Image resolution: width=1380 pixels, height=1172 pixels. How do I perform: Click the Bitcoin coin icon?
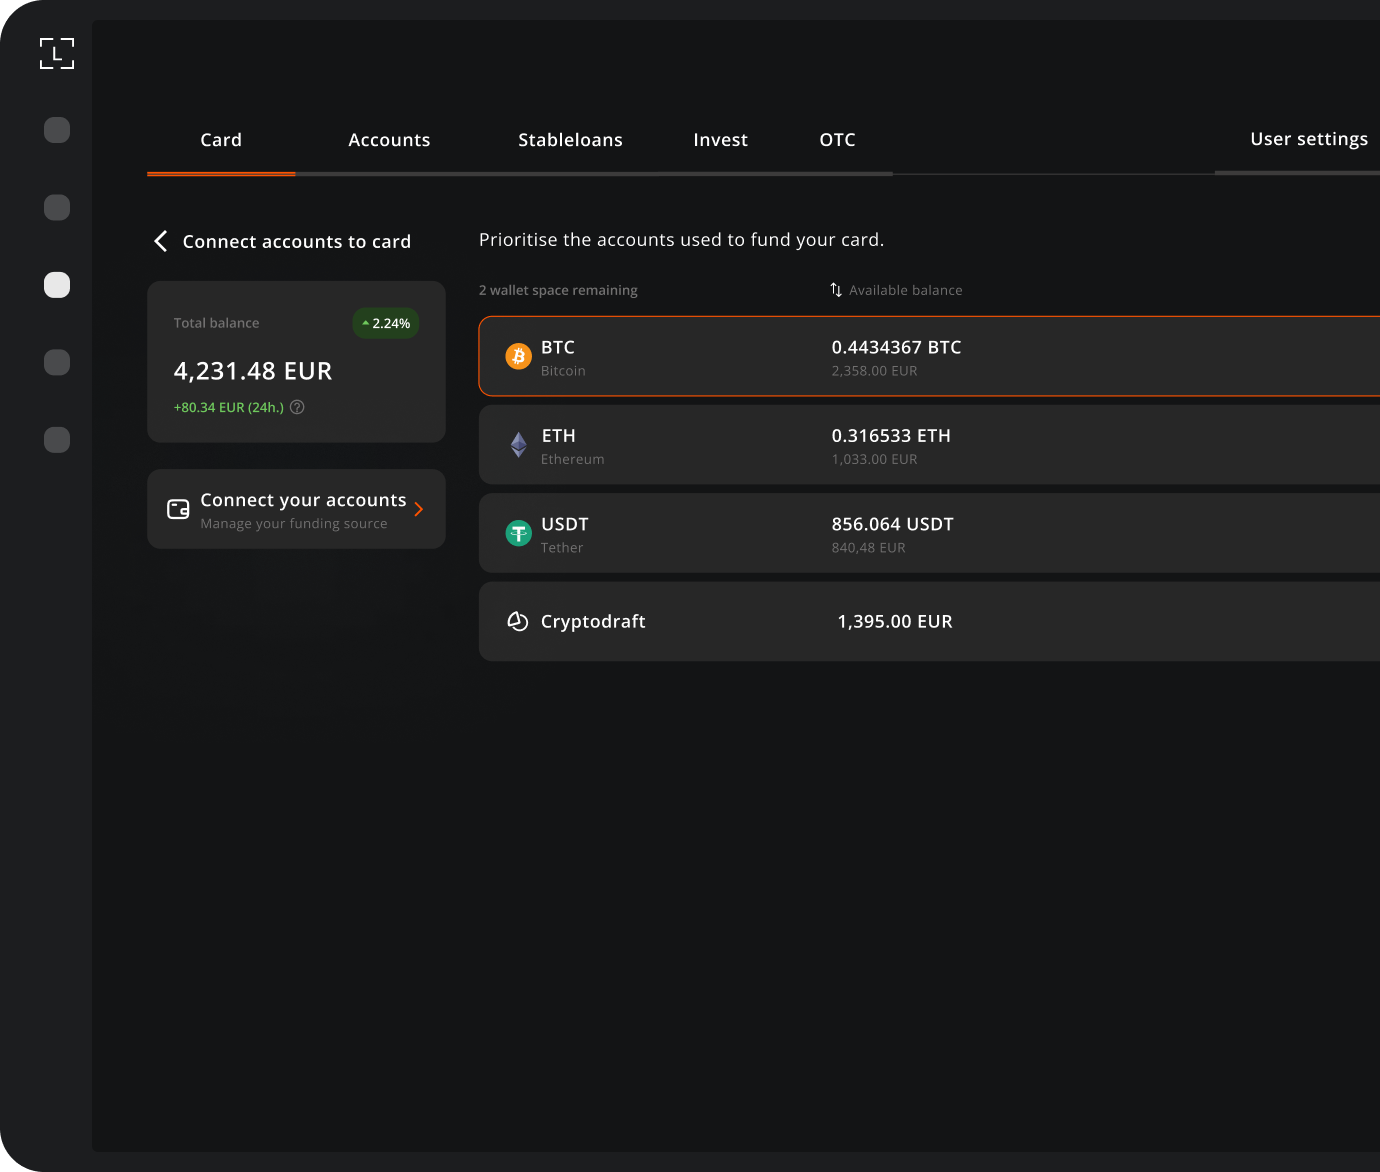[518, 356]
